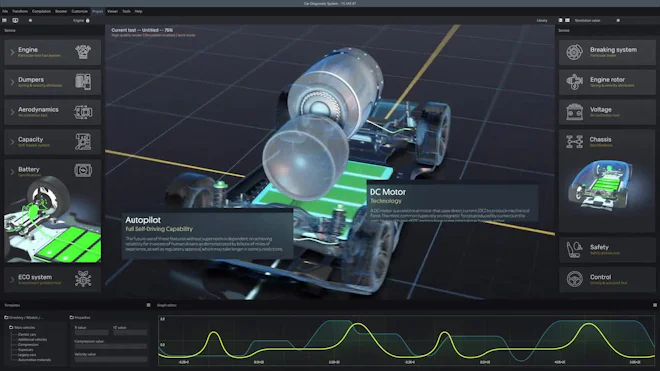Image resolution: width=660 pixels, height=371 pixels.
Task: Click the Engine rotor icon
Action: coord(574,82)
